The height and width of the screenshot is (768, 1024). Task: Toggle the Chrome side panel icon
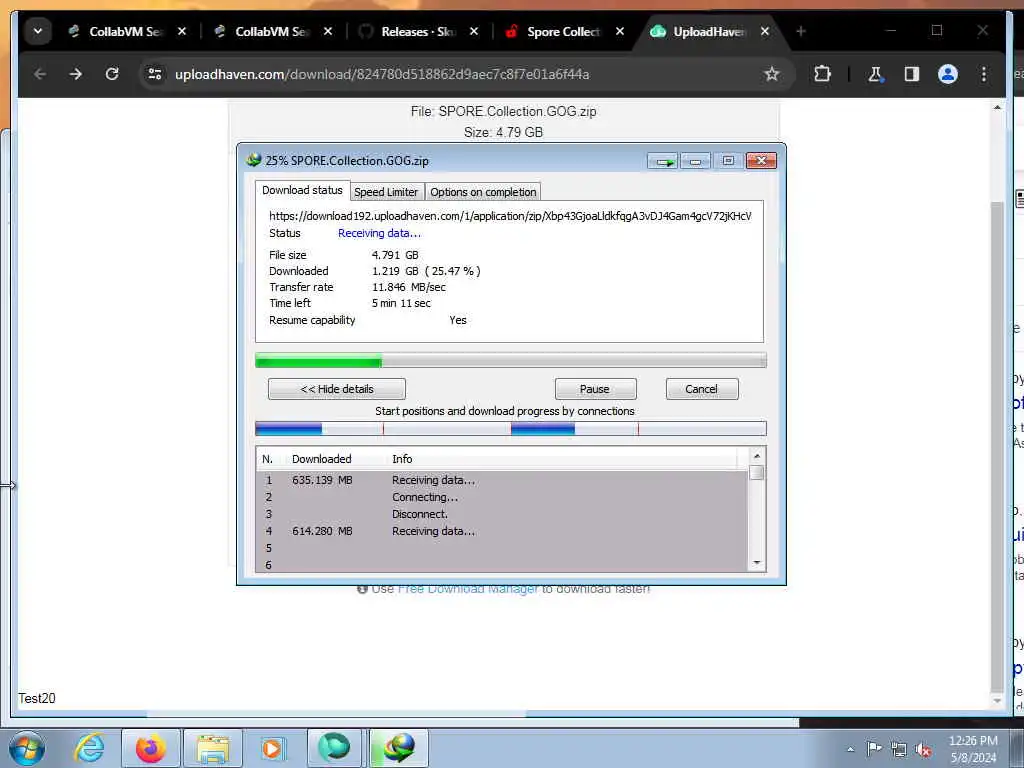912,74
